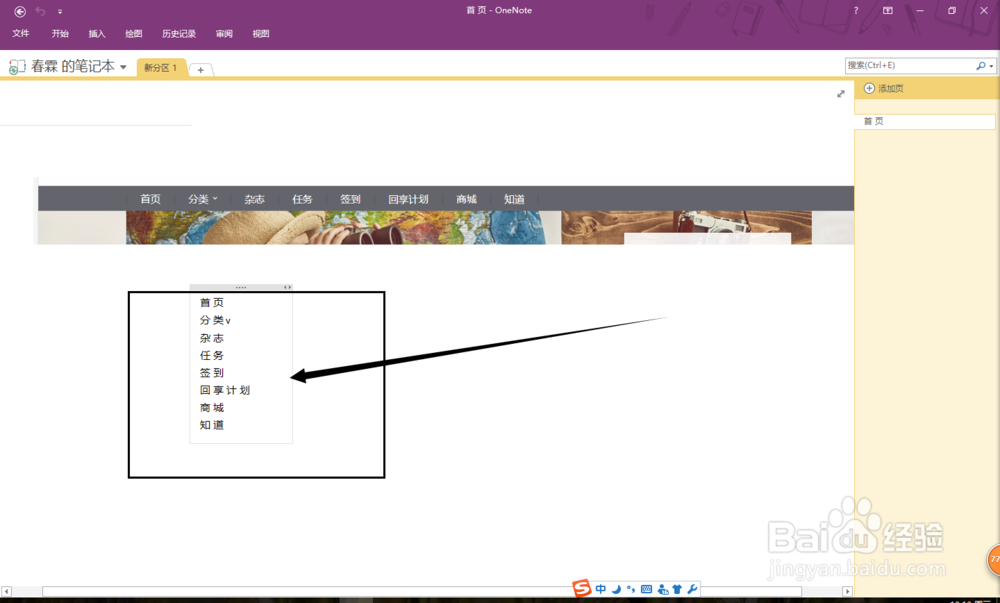Switch to the 插入 ribbon tab
This screenshot has height=603, width=1000.
click(x=97, y=33)
